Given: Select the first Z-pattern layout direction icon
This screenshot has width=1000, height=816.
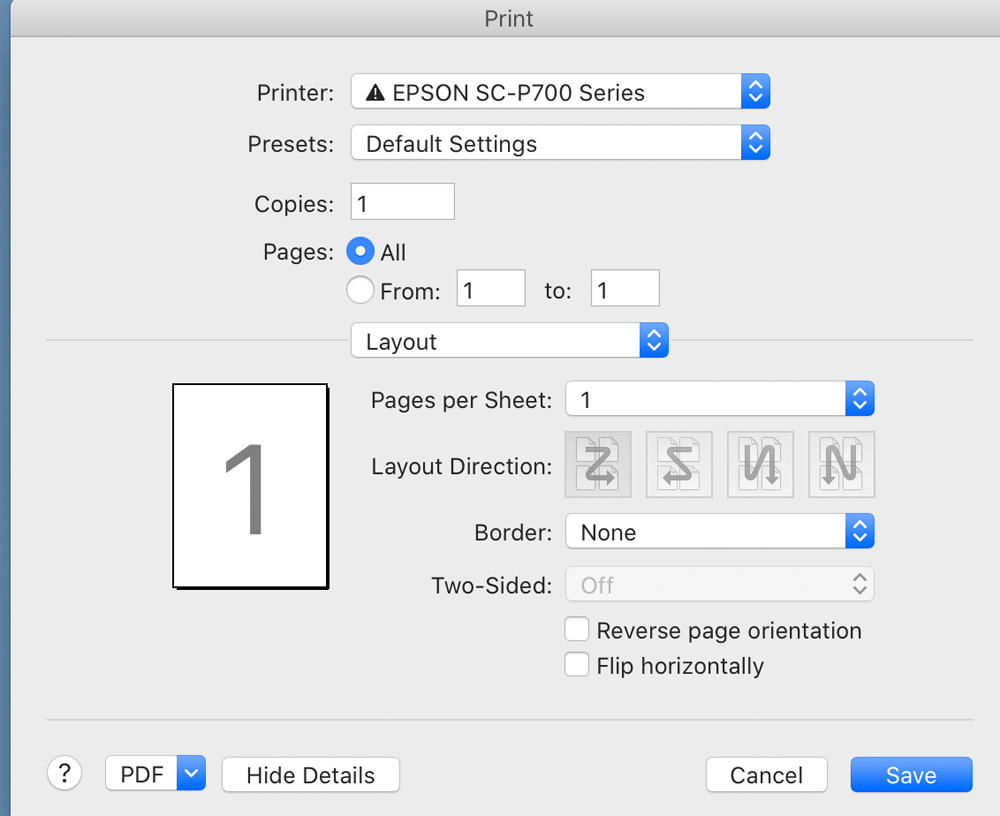Looking at the screenshot, I should (598, 465).
